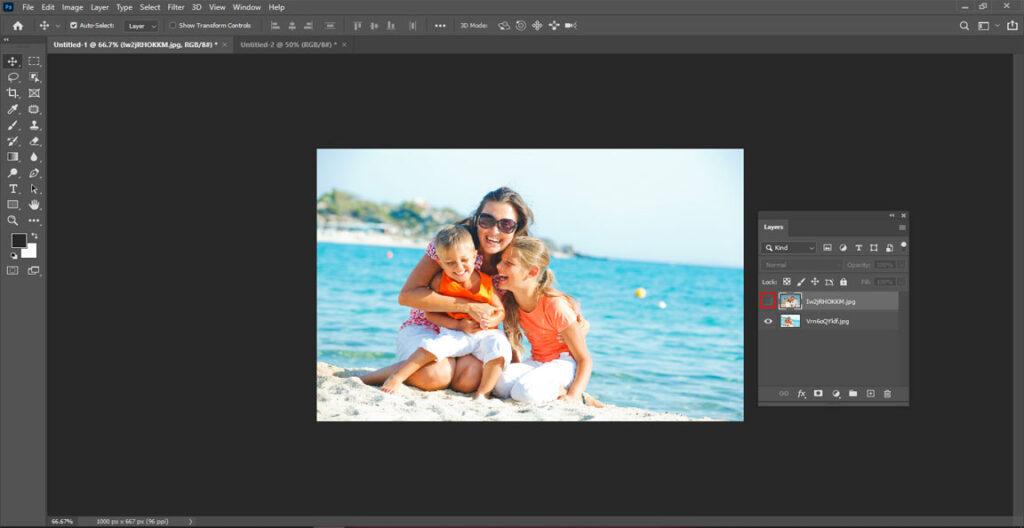Select the Eyedropper tool
The width and height of the screenshot is (1024, 528).
click(x=12, y=109)
